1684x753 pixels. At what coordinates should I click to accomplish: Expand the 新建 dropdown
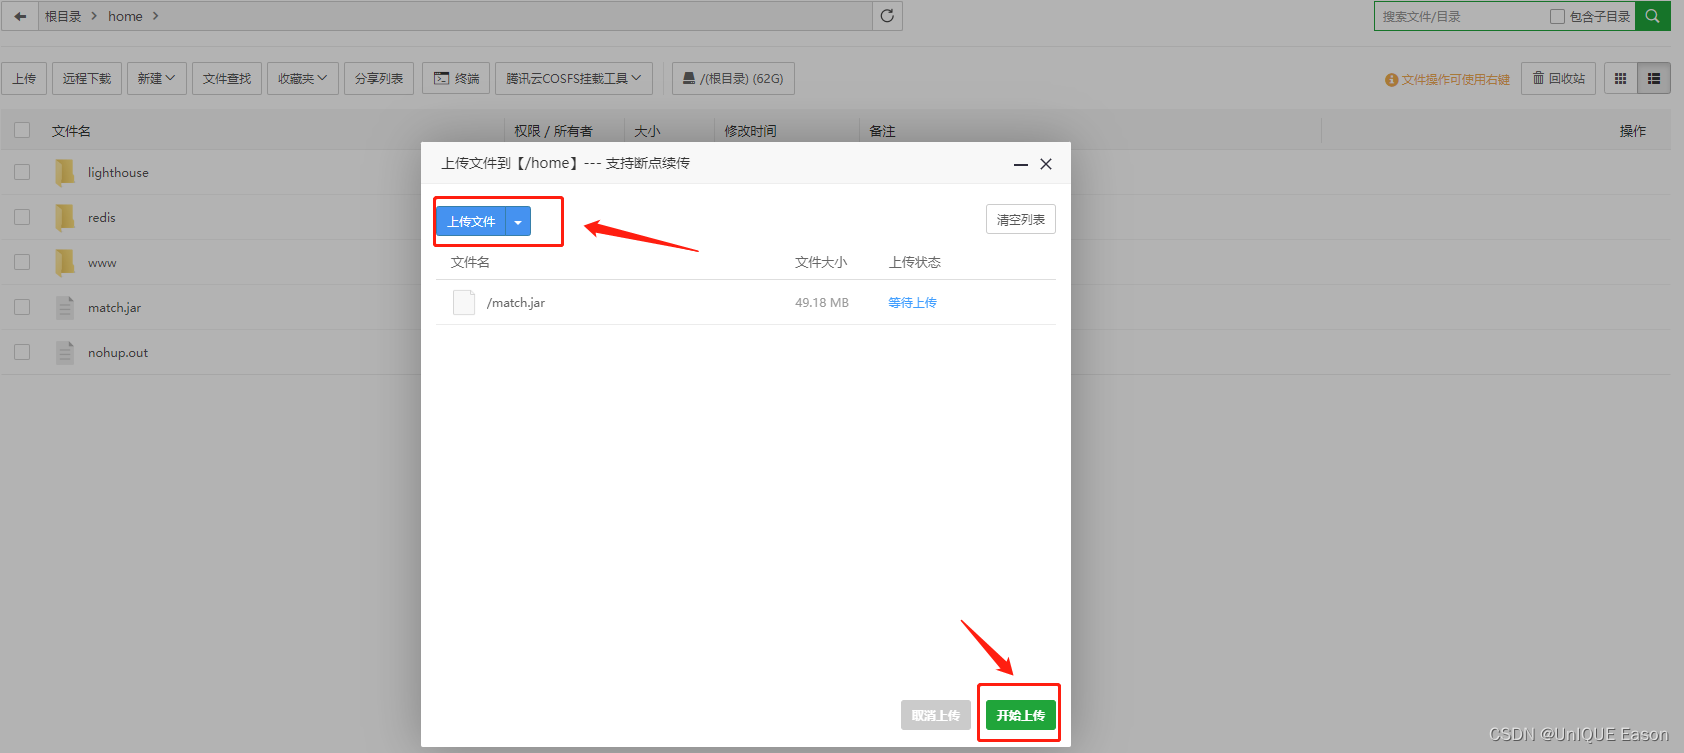coord(157,78)
